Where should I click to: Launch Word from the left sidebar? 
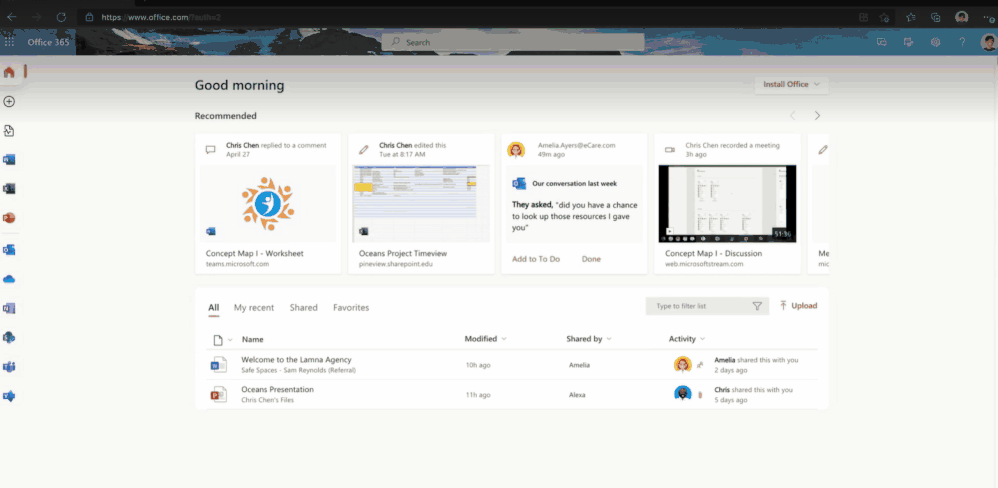pos(9,160)
